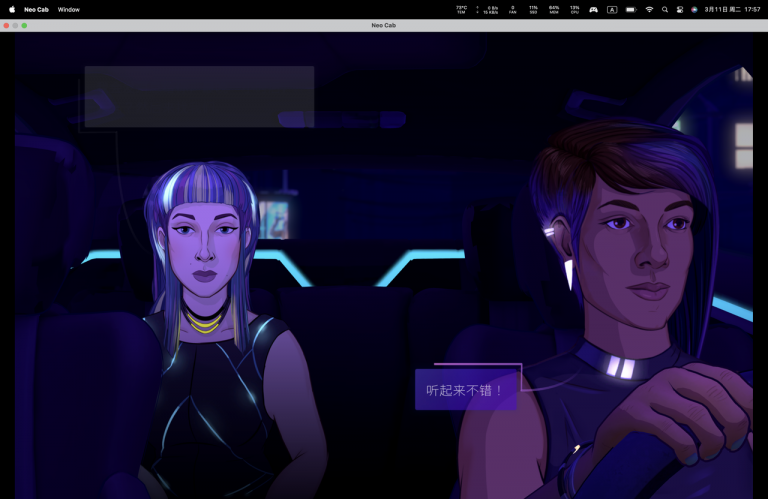Click the green fullscreen window button
This screenshot has height=499, width=768.
[24, 25]
